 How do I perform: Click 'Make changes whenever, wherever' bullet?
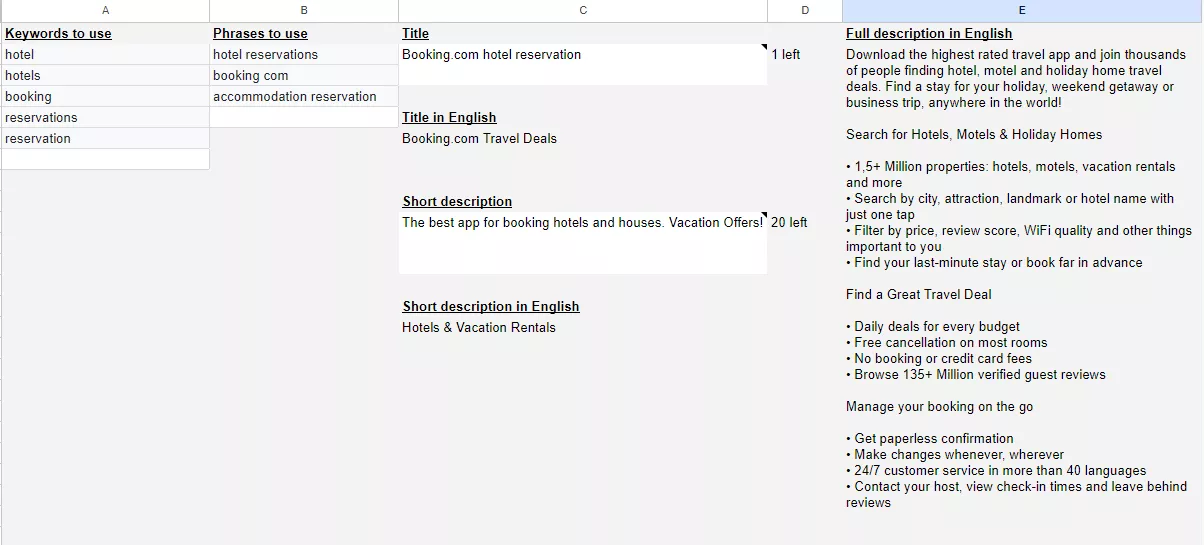(955, 455)
